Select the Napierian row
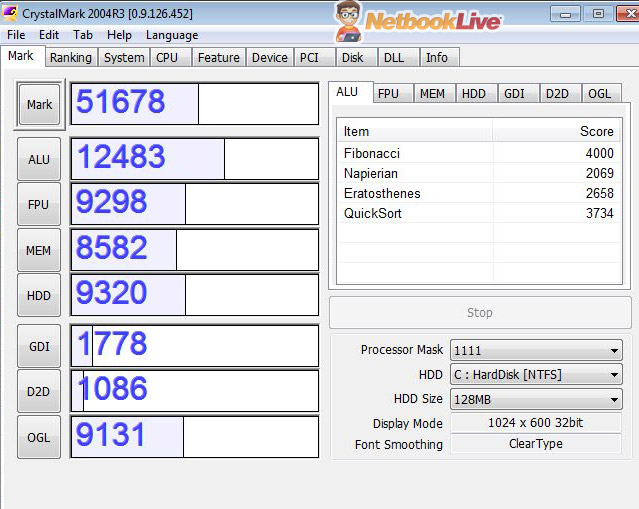This screenshot has width=639, height=509. [x=479, y=173]
